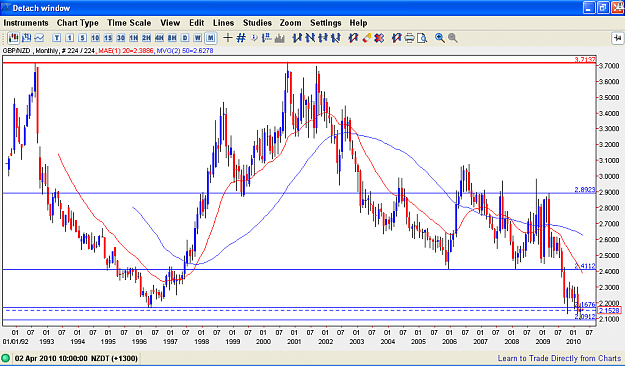Print the chart with the printer icon
The width and height of the screenshot is (625, 366).
(x=409, y=38)
